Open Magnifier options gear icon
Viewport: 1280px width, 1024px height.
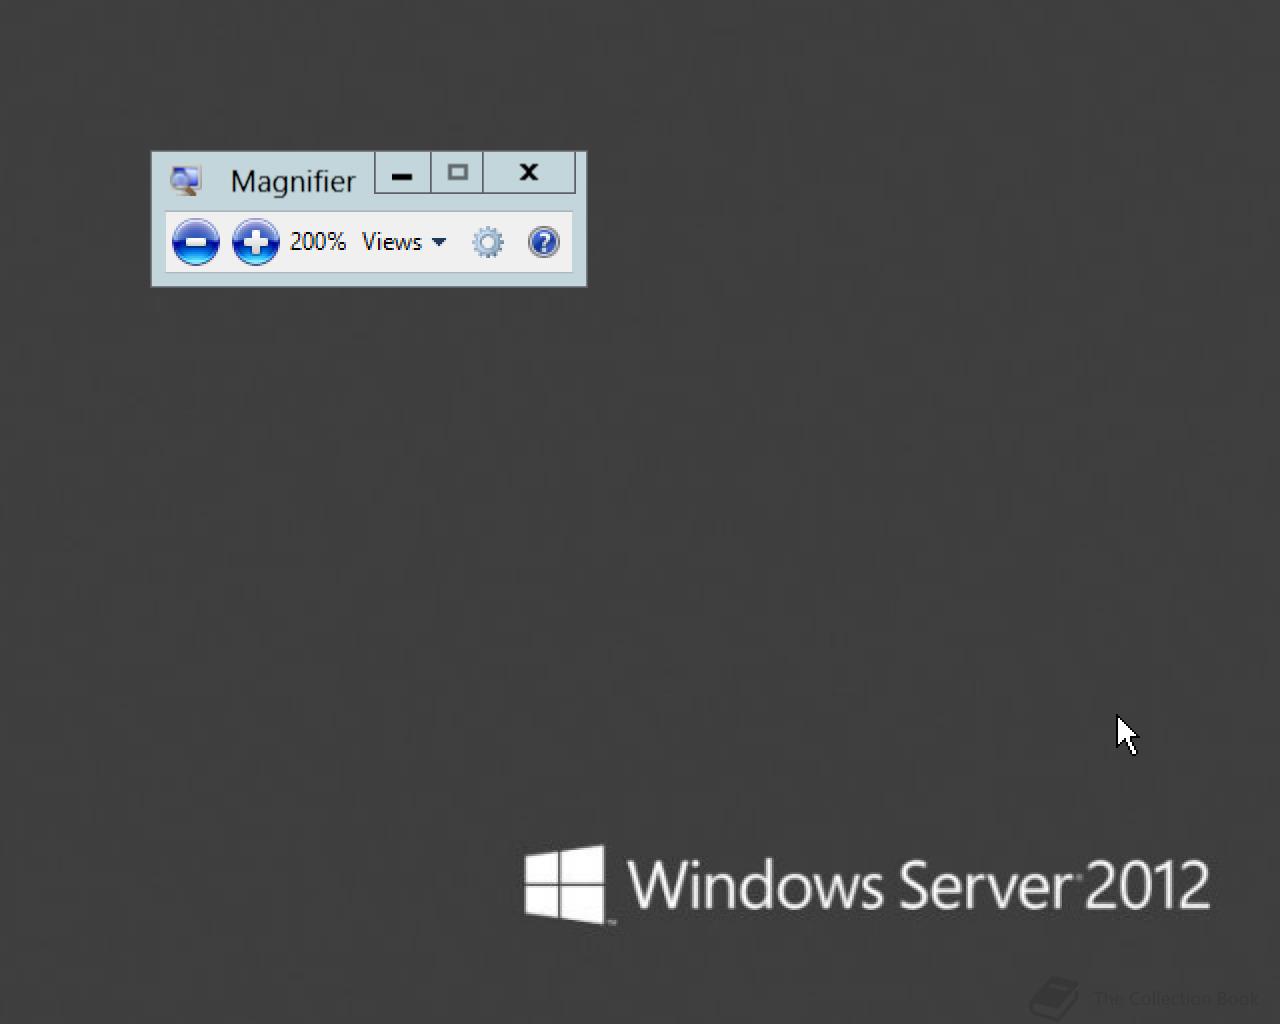click(x=488, y=242)
